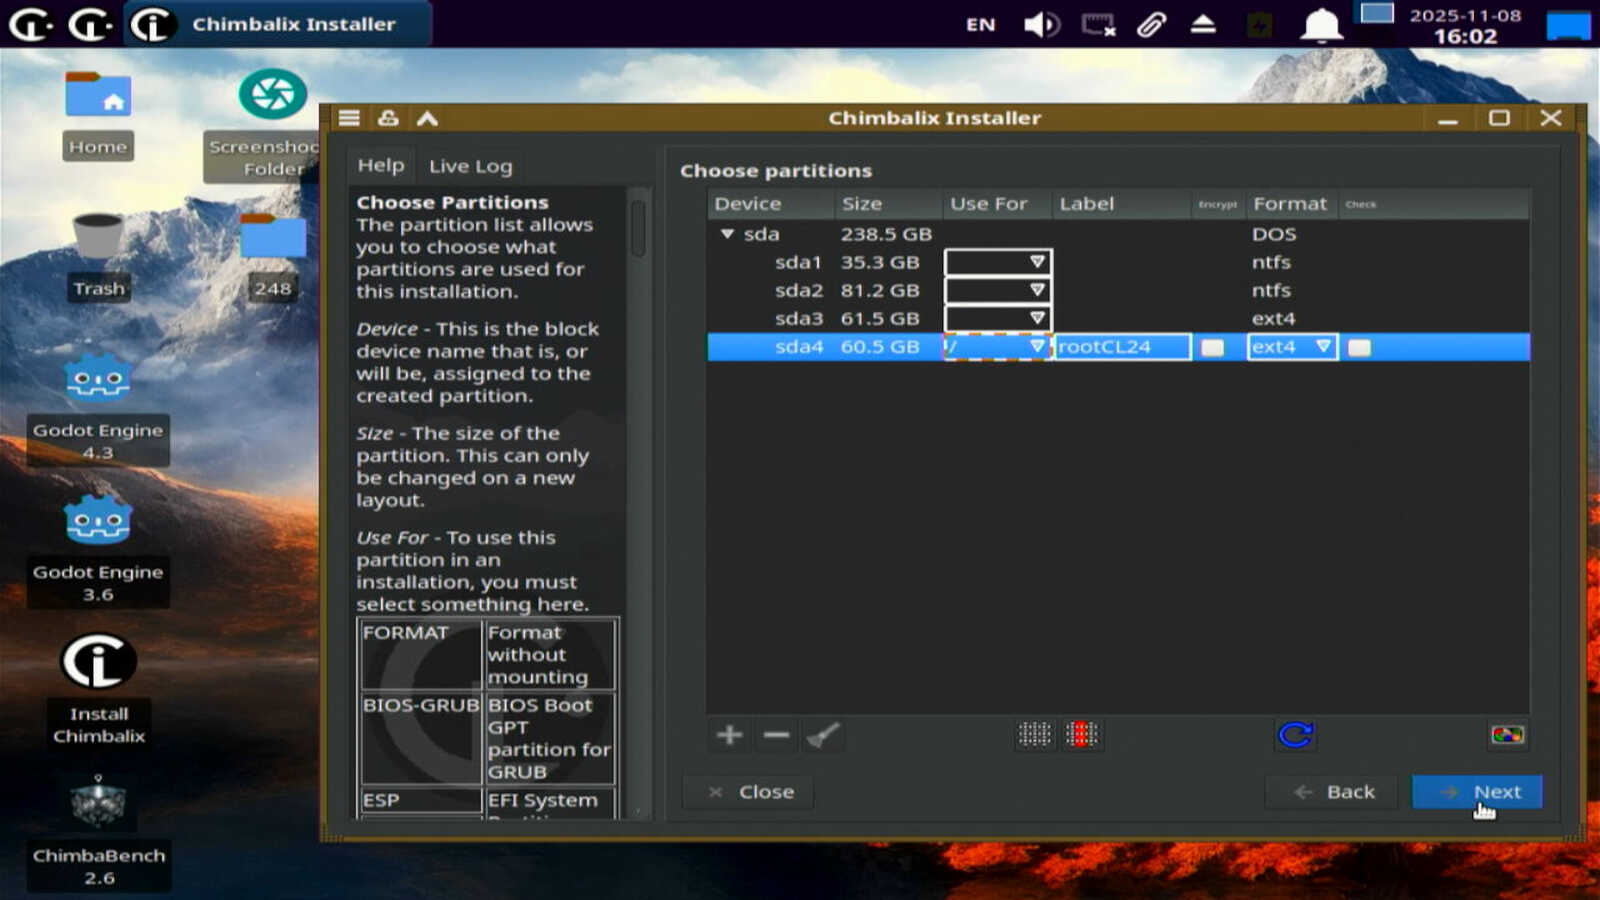Launch Godot Engine 3.6 from the desktop
The image size is (1600, 900).
[x=98, y=550]
